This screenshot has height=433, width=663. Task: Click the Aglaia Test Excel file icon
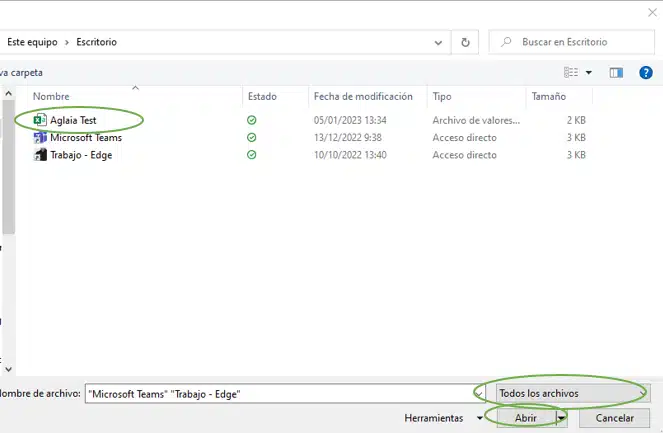(x=40, y=120)
